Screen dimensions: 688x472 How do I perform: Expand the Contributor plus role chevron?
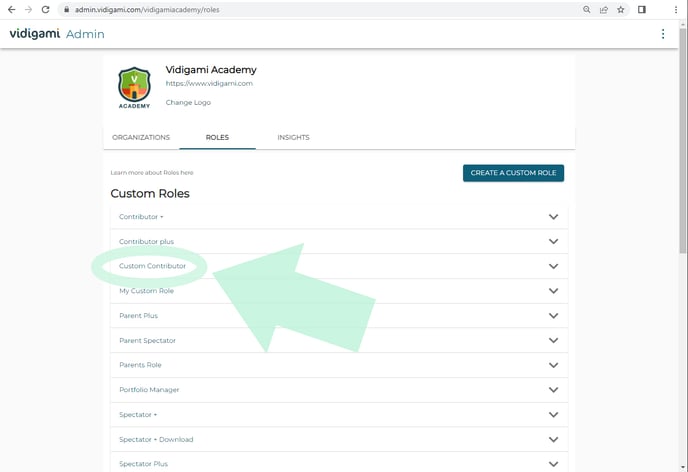click(x=553, y=241)
